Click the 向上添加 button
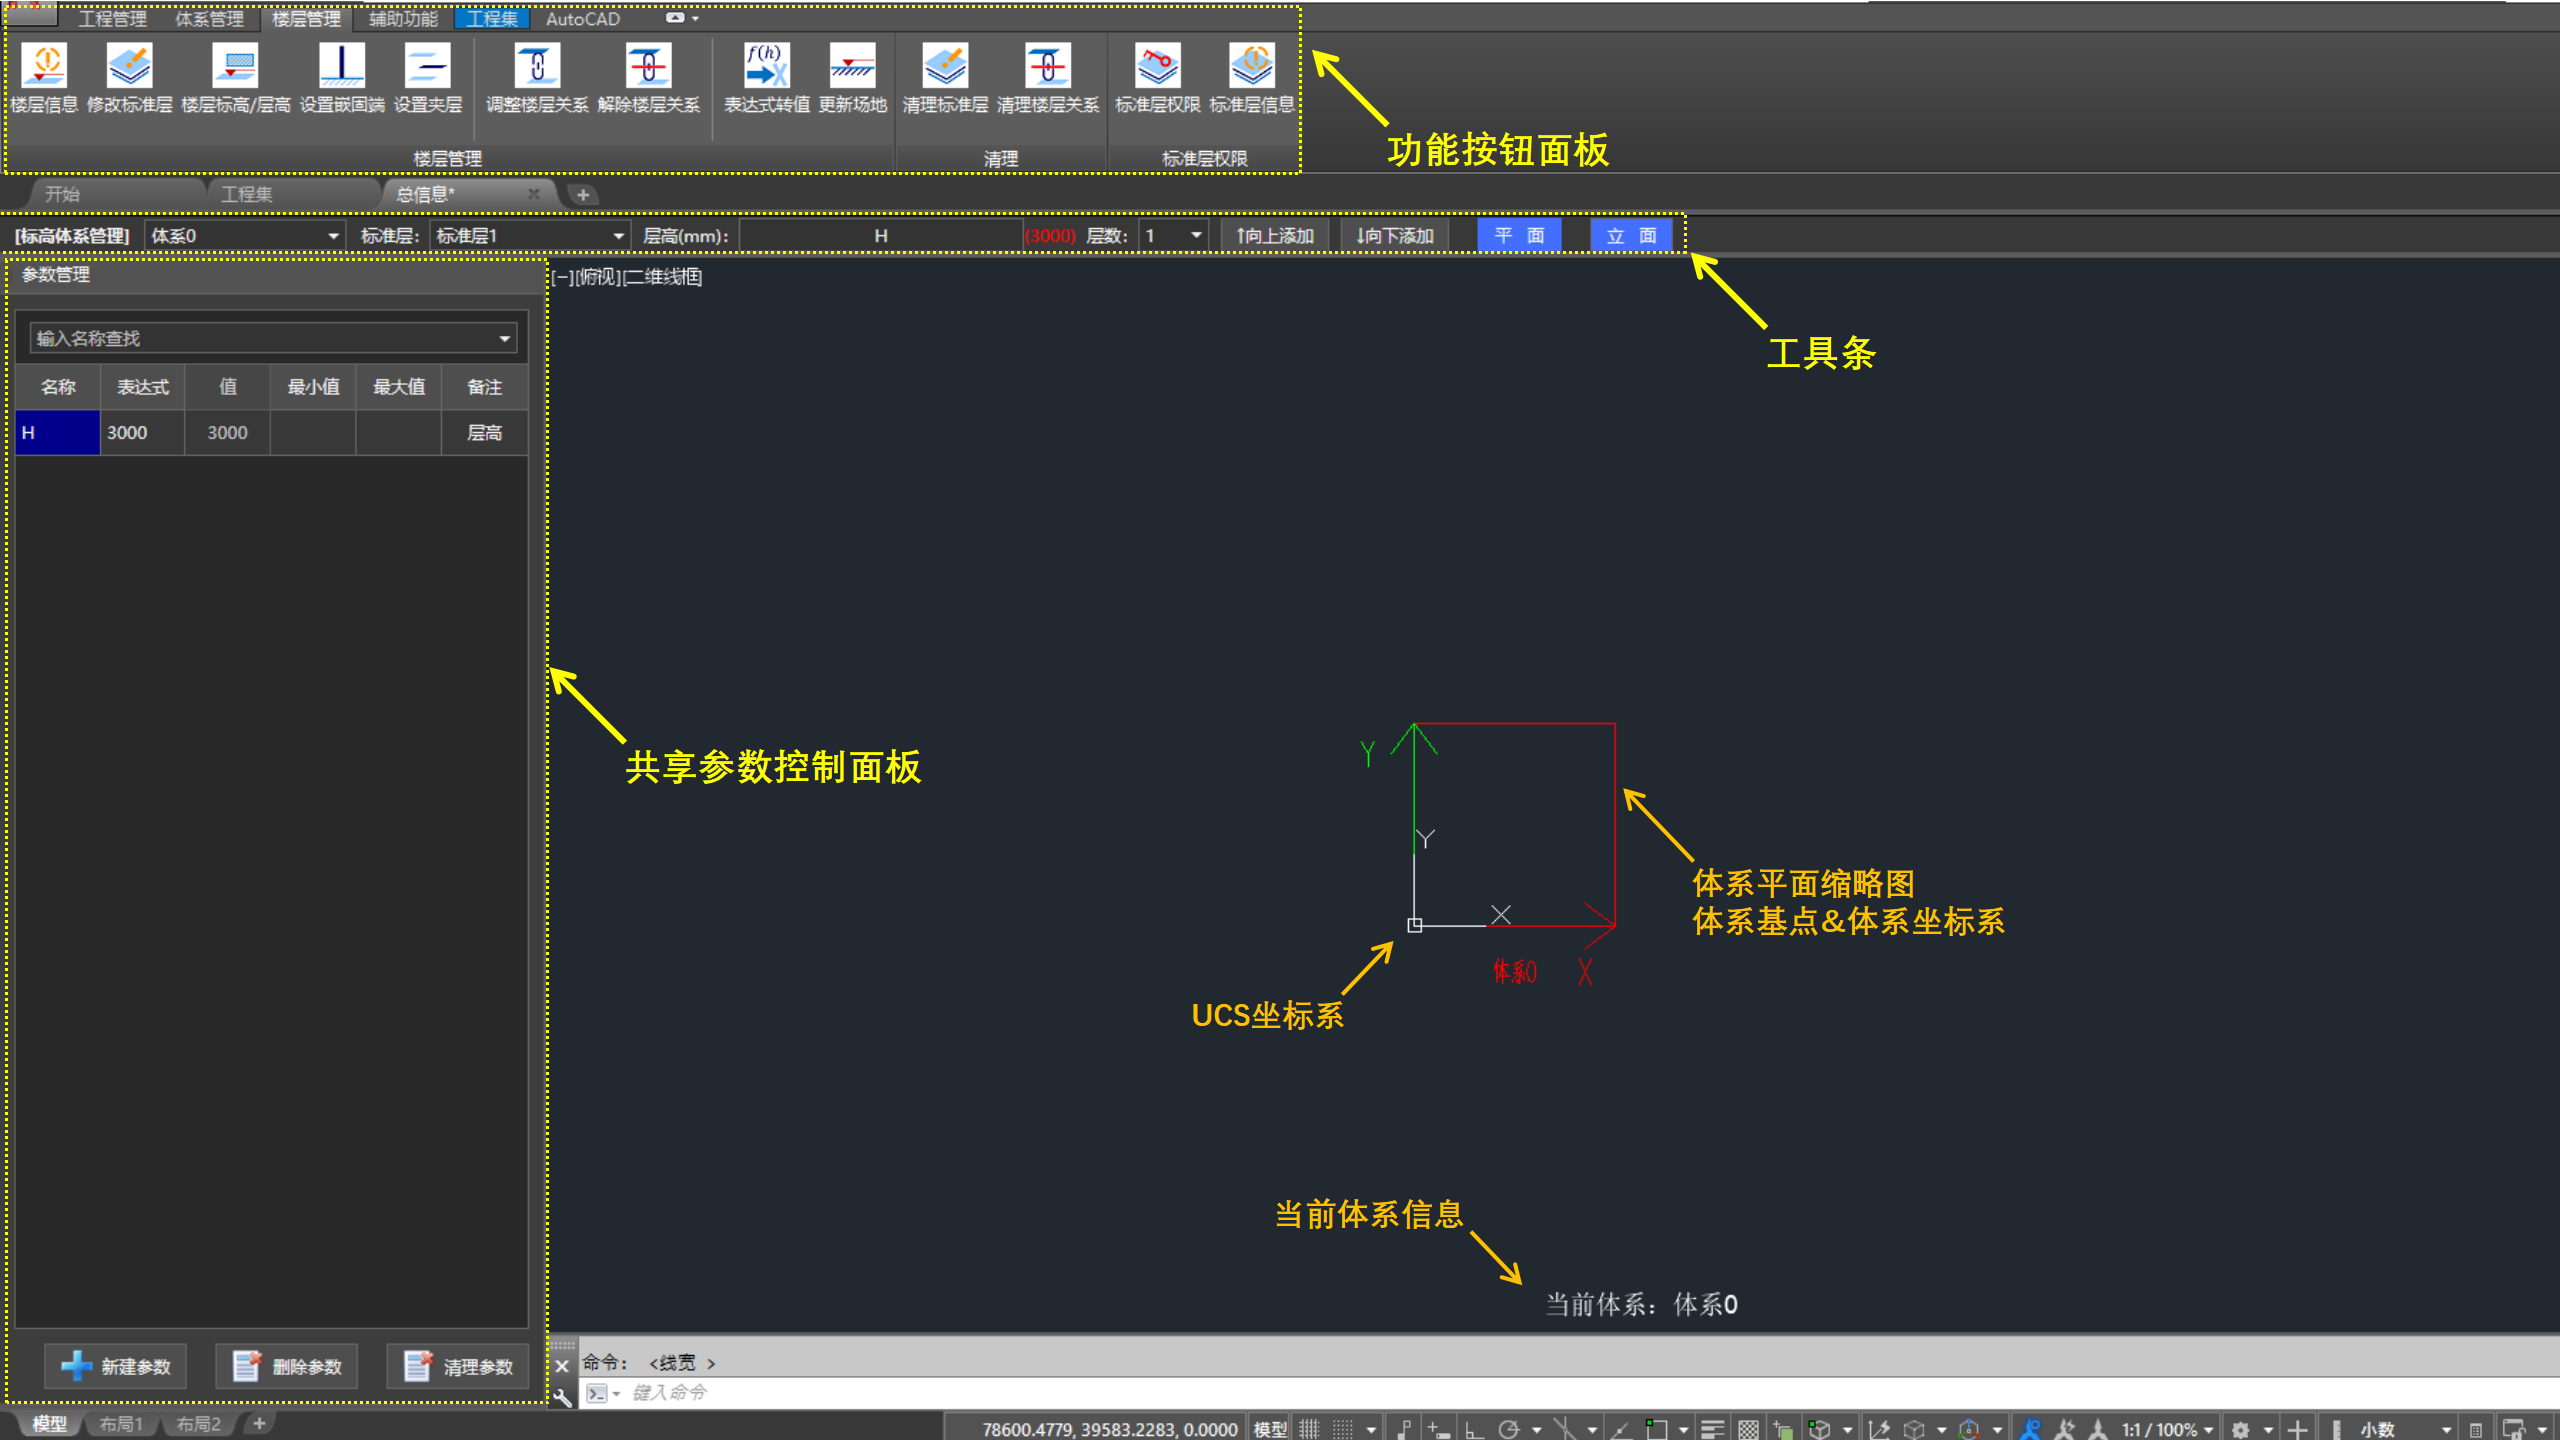Screen dimensions: 2560x1440 coord(1275,236)
